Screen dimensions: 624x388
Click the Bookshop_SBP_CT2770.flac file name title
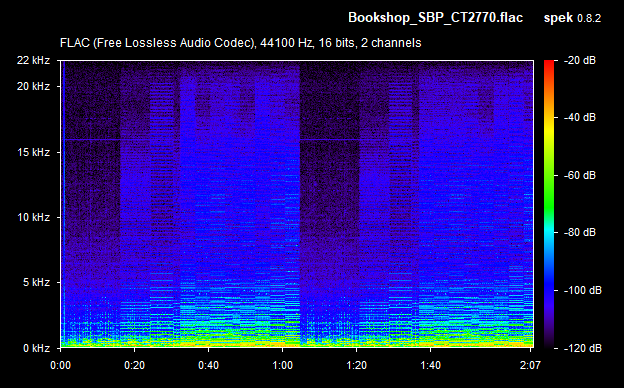pos(435,18)
